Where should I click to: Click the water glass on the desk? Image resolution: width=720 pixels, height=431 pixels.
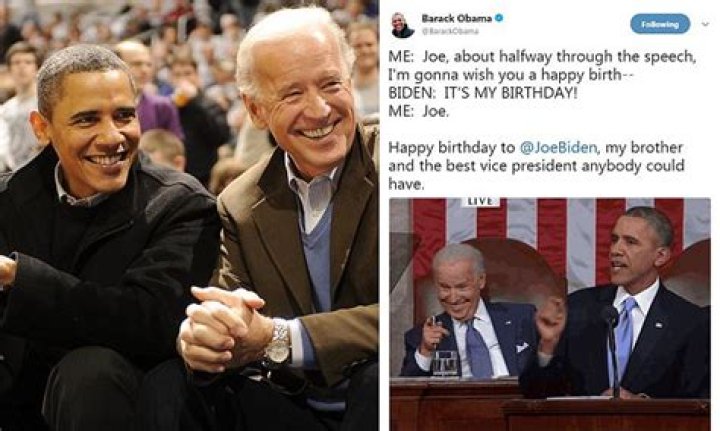tap(444, 364)
